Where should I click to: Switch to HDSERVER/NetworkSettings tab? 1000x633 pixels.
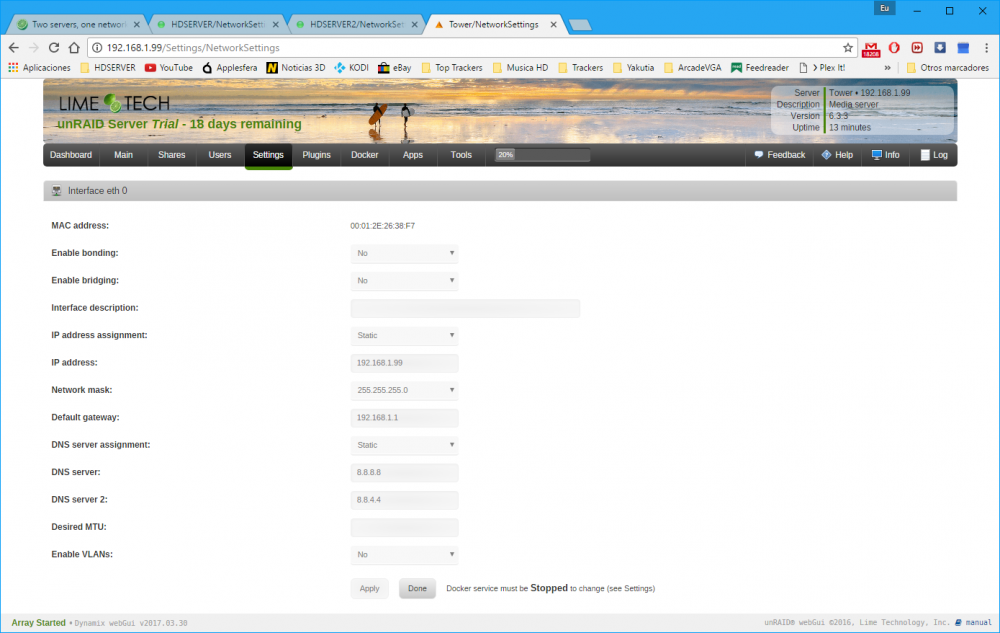[218, 24]
